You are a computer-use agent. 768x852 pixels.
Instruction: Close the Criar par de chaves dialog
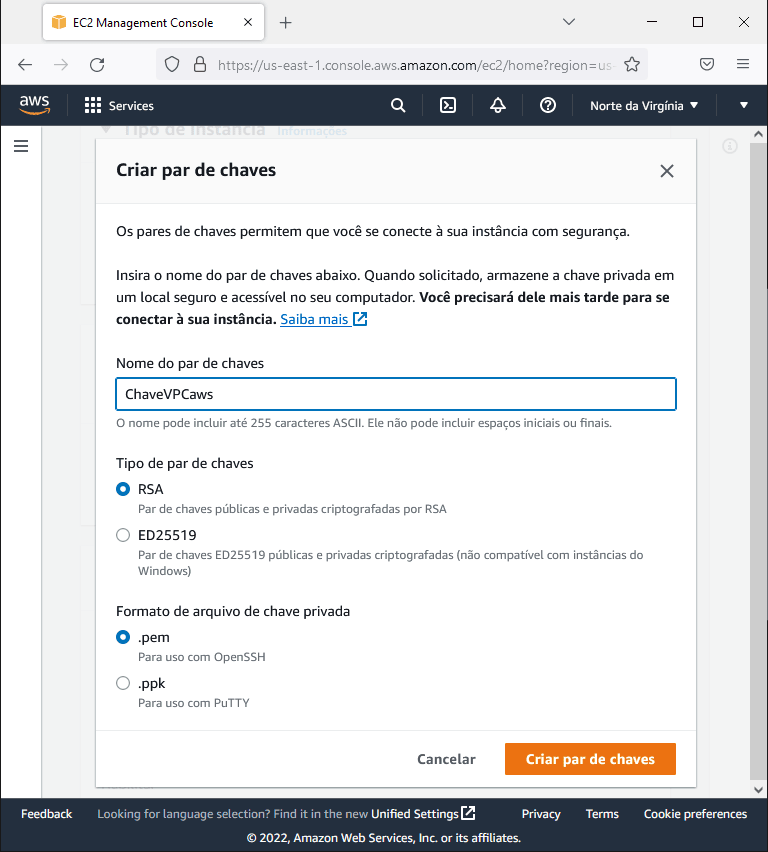pyautogui.click(x=666, y=171)
